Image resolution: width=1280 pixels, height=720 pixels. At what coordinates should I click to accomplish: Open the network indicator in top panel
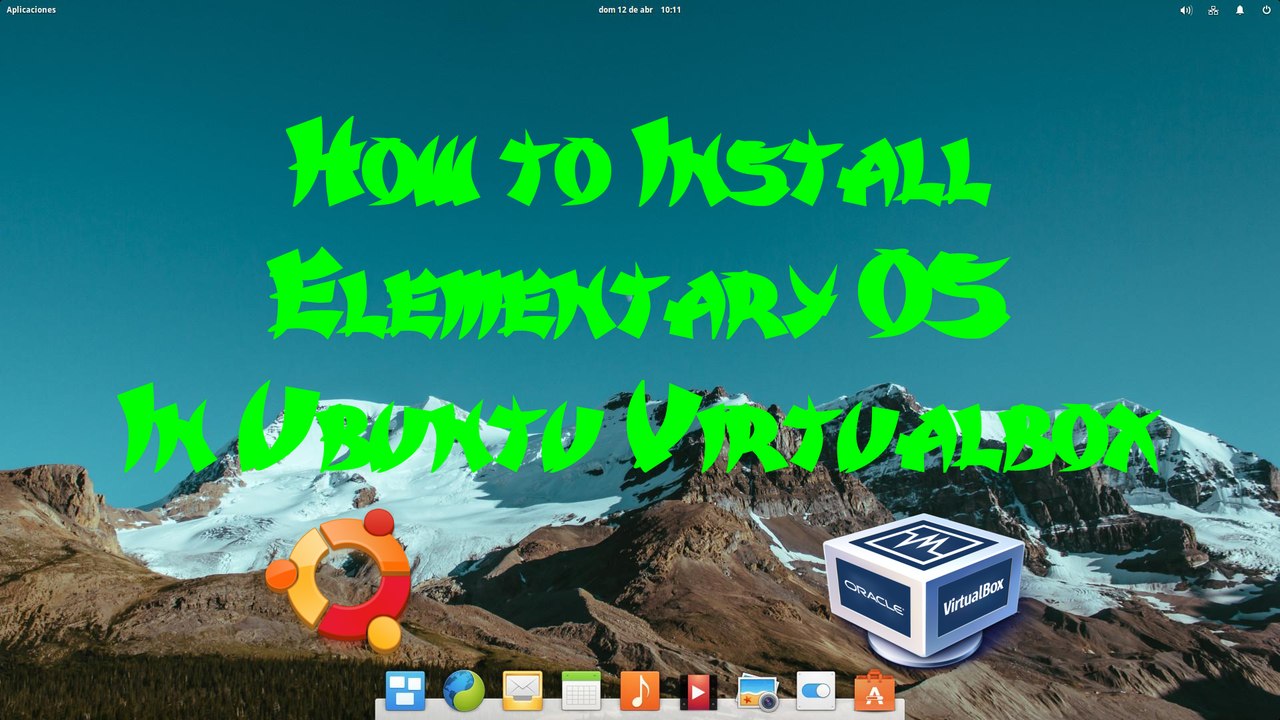[1213, 10]
